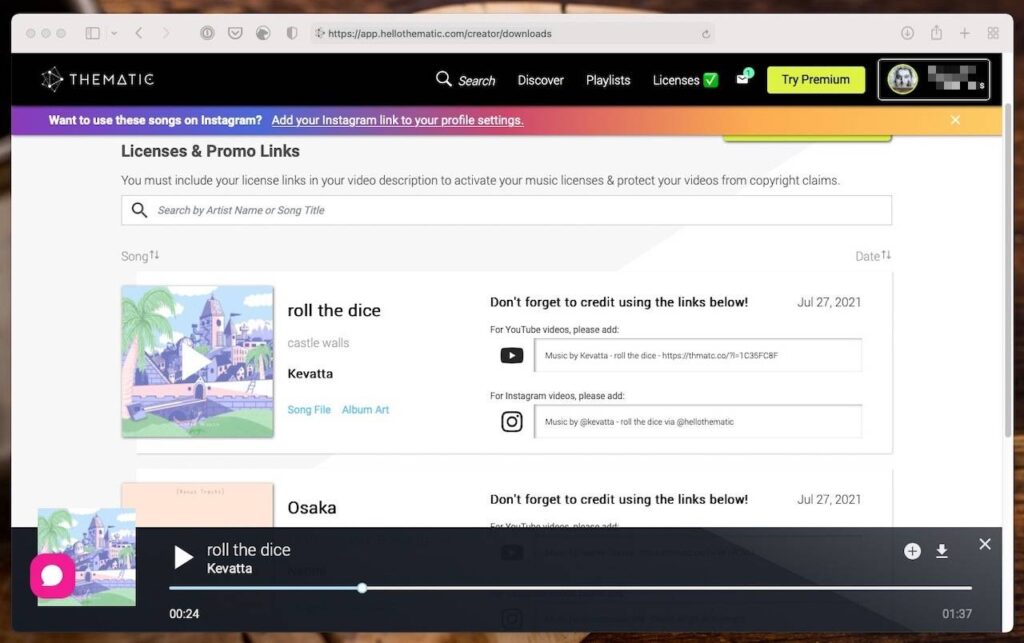Screen dimensions: 1024x643
Task: Reload the page in Safari
Action: pos(706,34)
